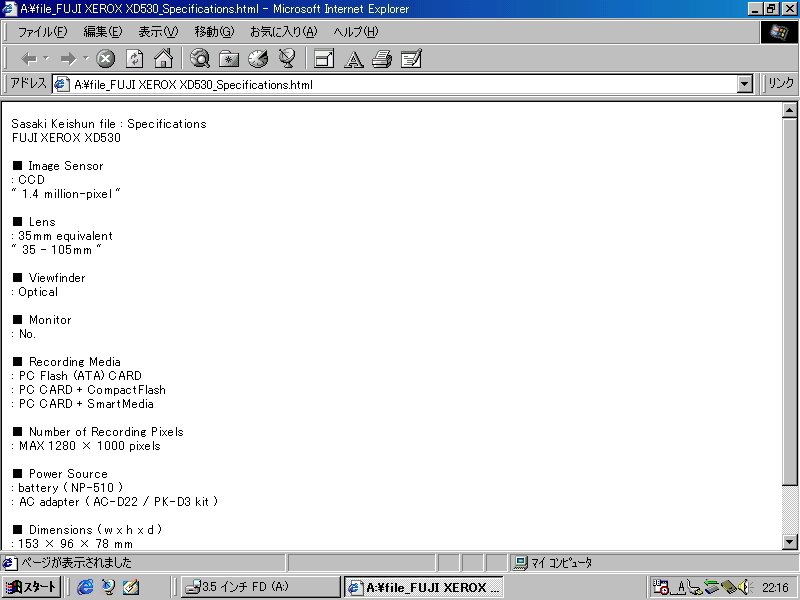Open the Search globe icon in toolbar
Screen dimensions: 800x600
(199, 59)
